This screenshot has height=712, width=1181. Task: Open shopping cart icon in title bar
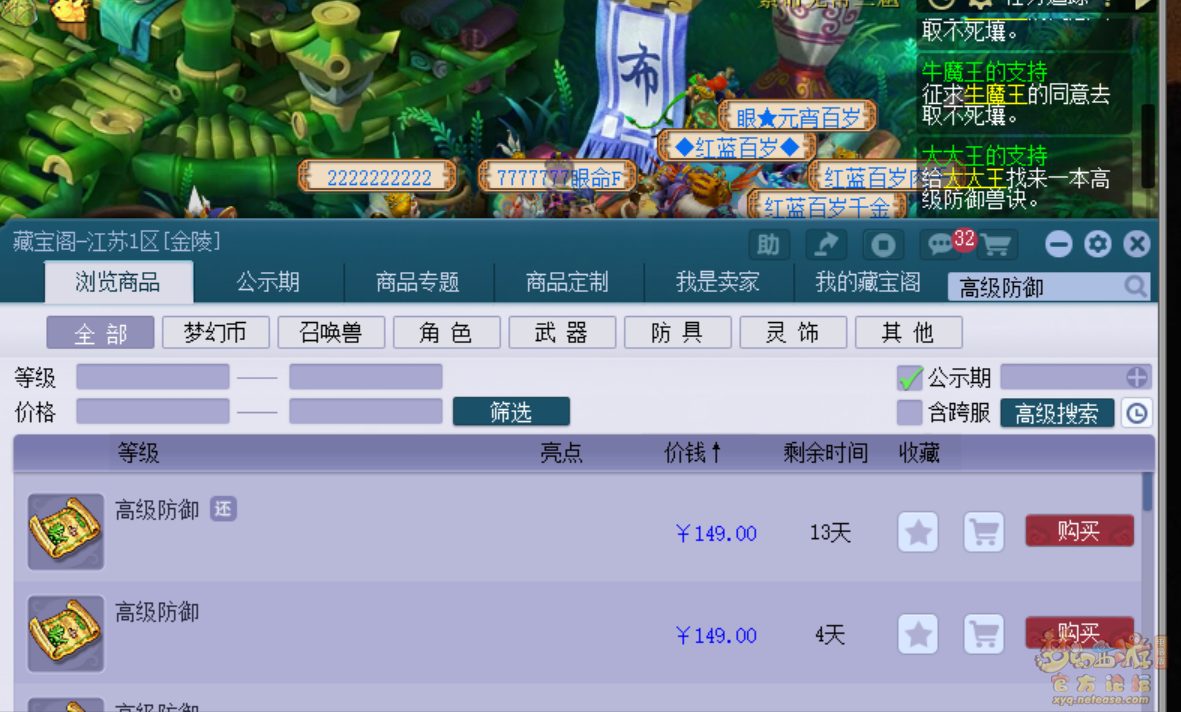click(x=996, y=244)
